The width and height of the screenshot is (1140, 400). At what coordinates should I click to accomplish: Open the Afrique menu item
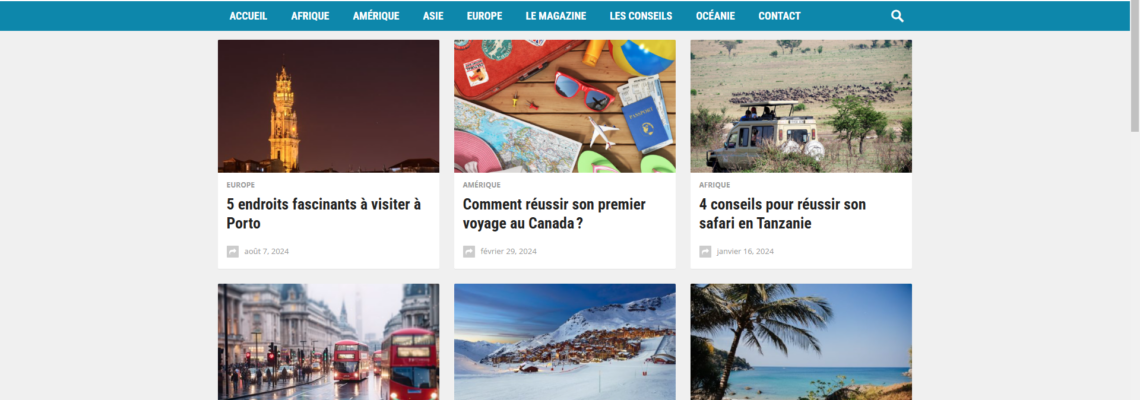pyautogui.click(x=310, y=16)
